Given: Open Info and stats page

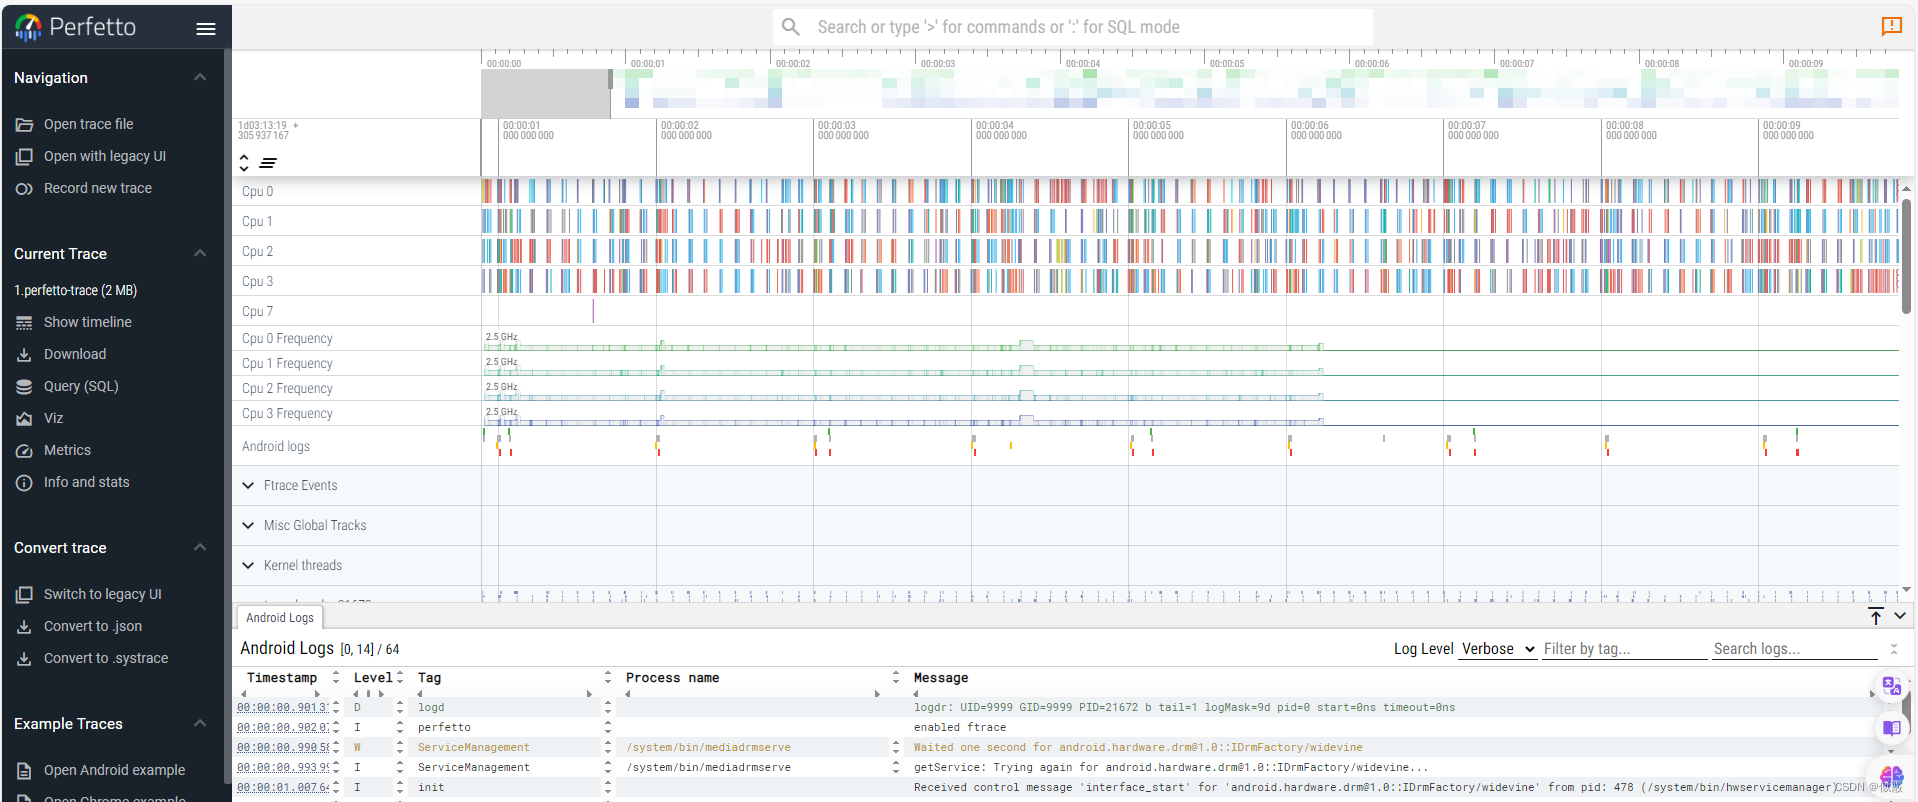Looking at the screenshot, I should 87,483.
